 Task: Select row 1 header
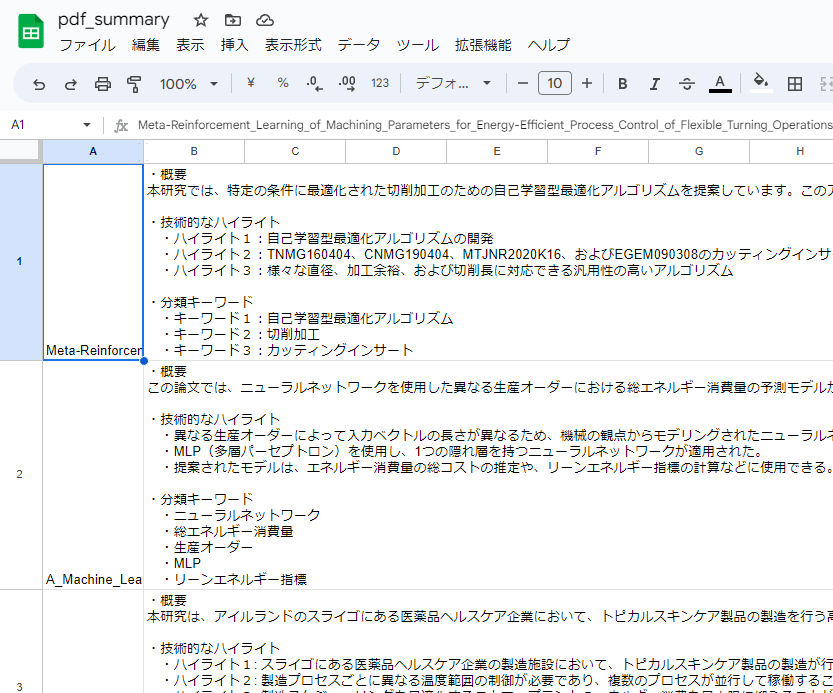click(x=20, y=261)
